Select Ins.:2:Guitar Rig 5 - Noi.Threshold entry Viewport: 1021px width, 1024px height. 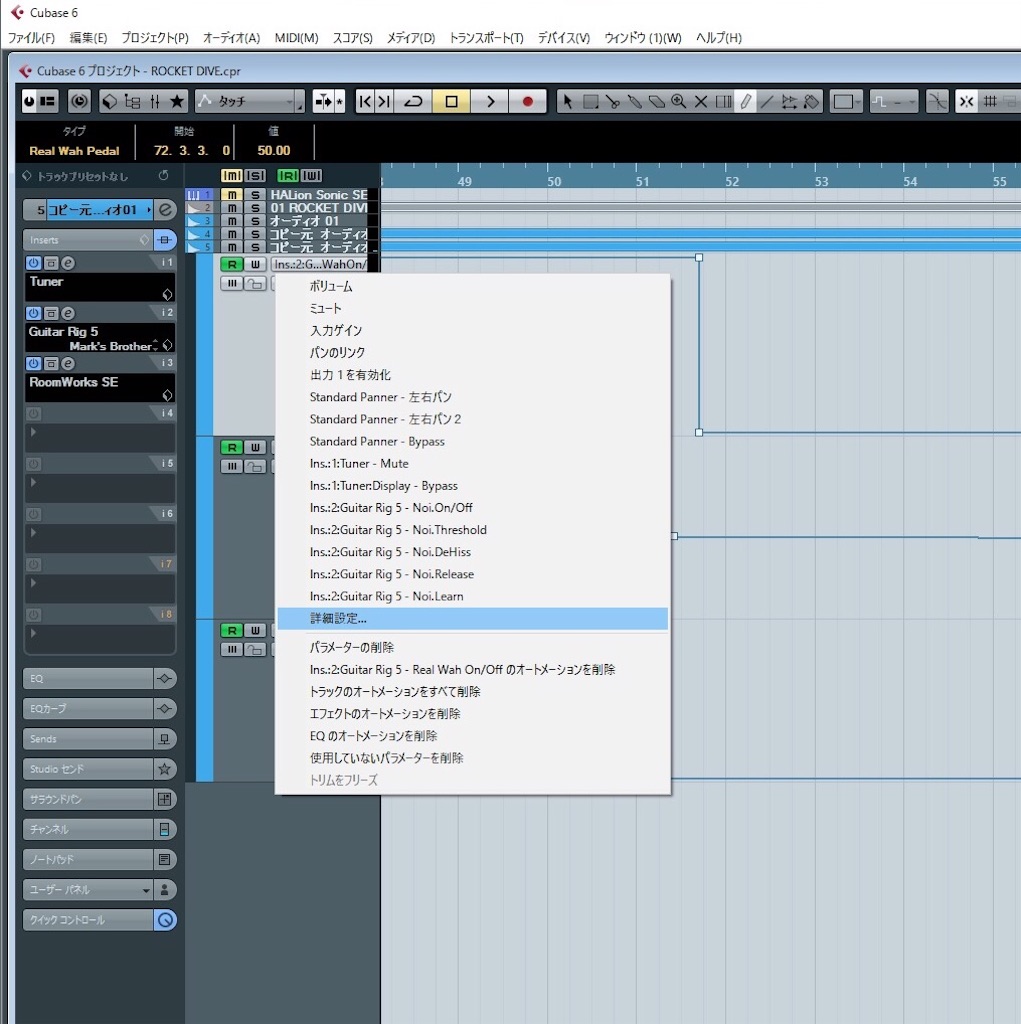[x=472, y=530]
